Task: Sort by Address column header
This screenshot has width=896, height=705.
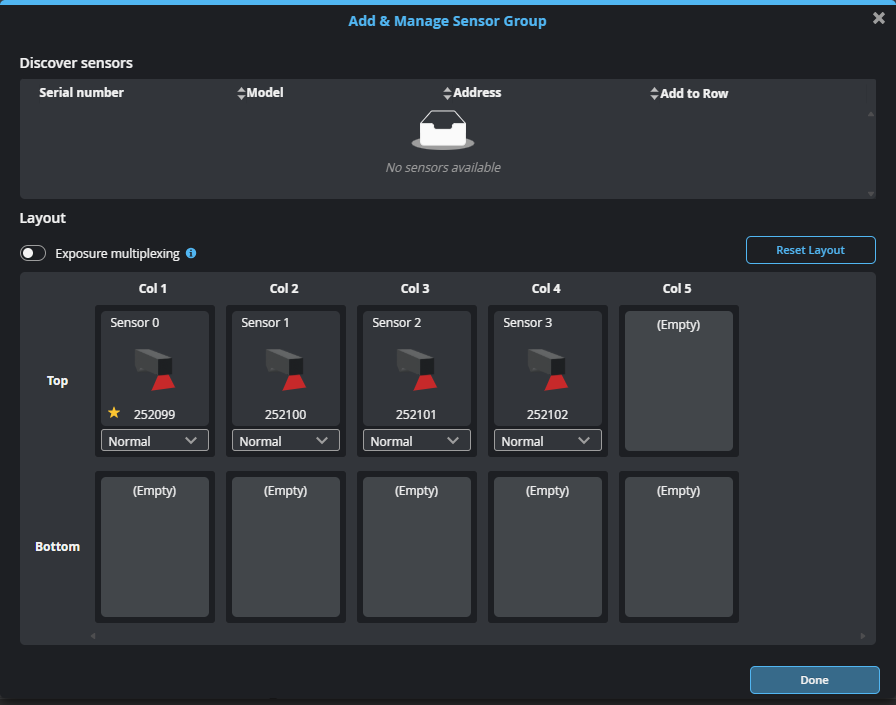Action: point(476,93)
